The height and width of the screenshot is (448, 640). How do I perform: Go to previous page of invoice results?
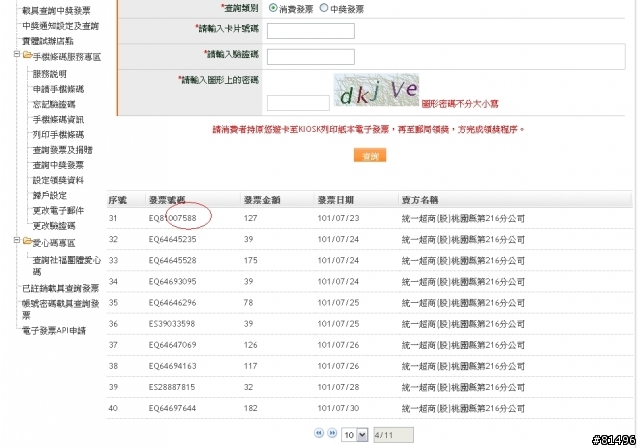319,433
